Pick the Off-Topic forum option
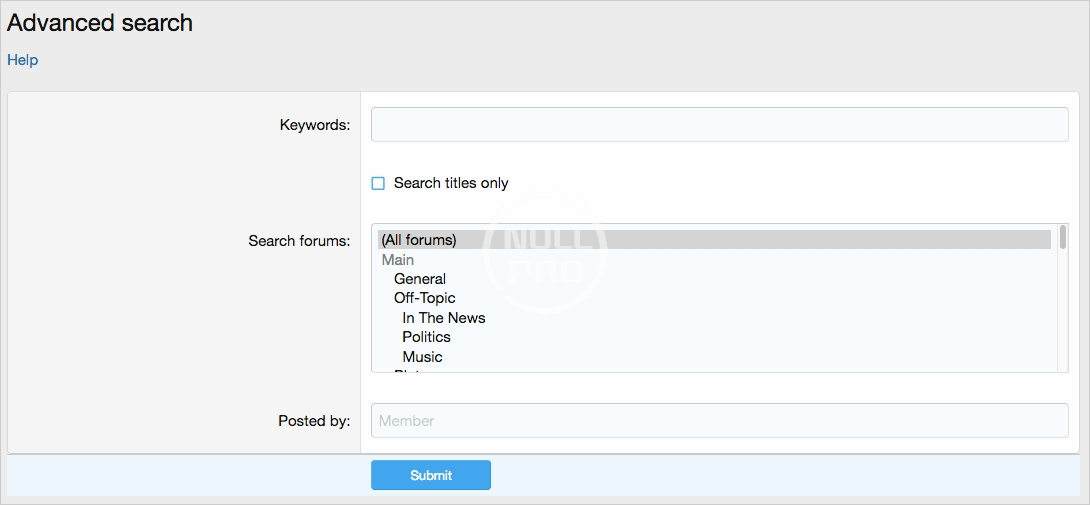The width and height of the screenshot is (1090, 505). (x=424, y=298)
